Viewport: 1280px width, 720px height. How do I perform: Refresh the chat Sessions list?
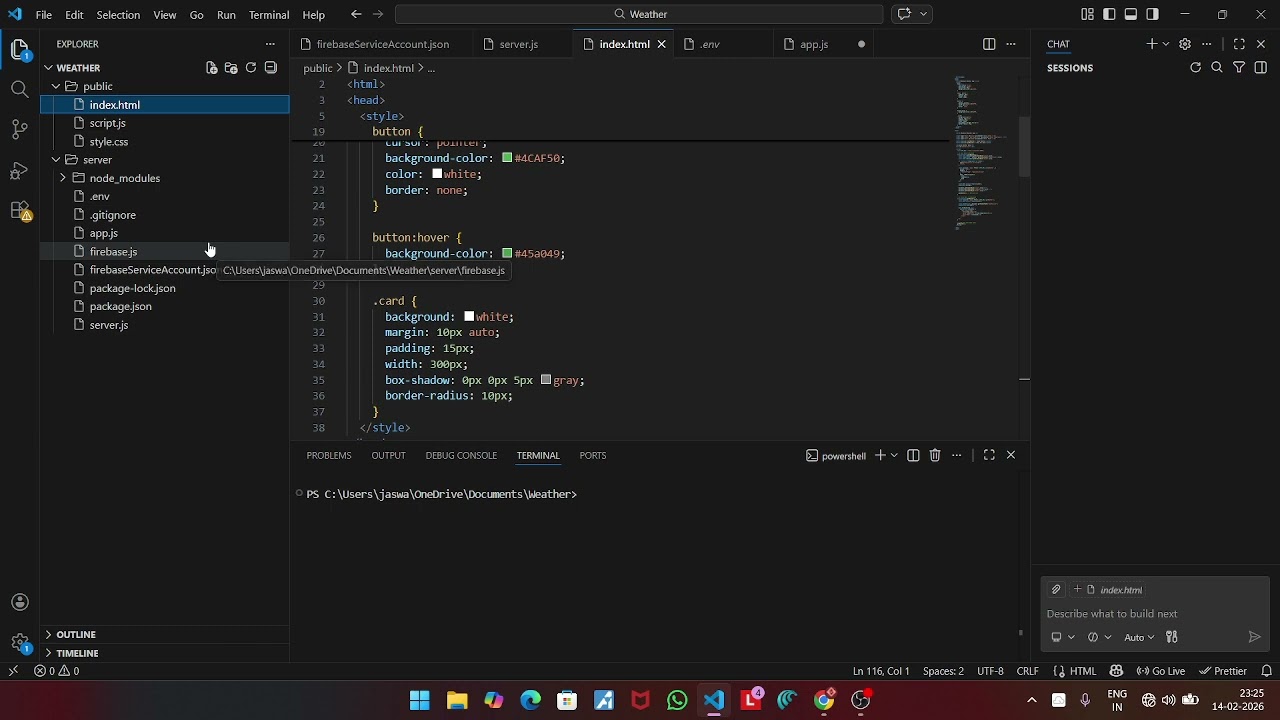[1195, 68]
